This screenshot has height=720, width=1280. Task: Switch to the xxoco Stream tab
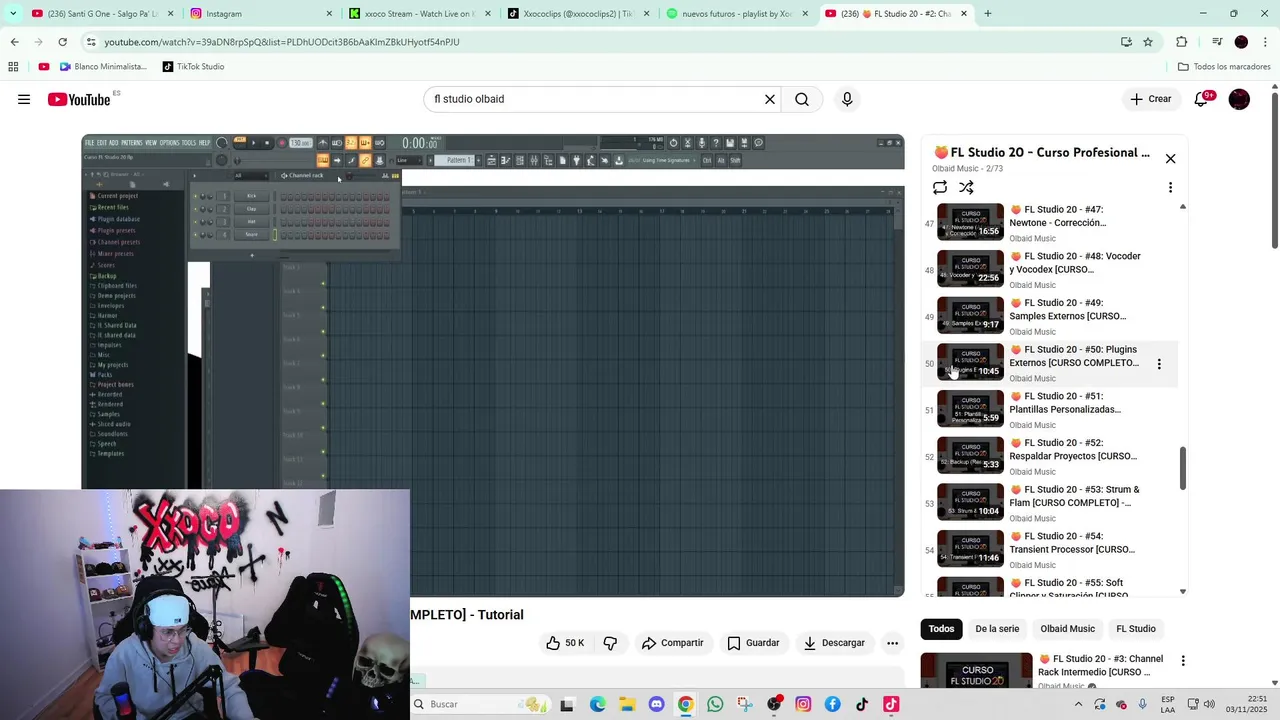420,14
